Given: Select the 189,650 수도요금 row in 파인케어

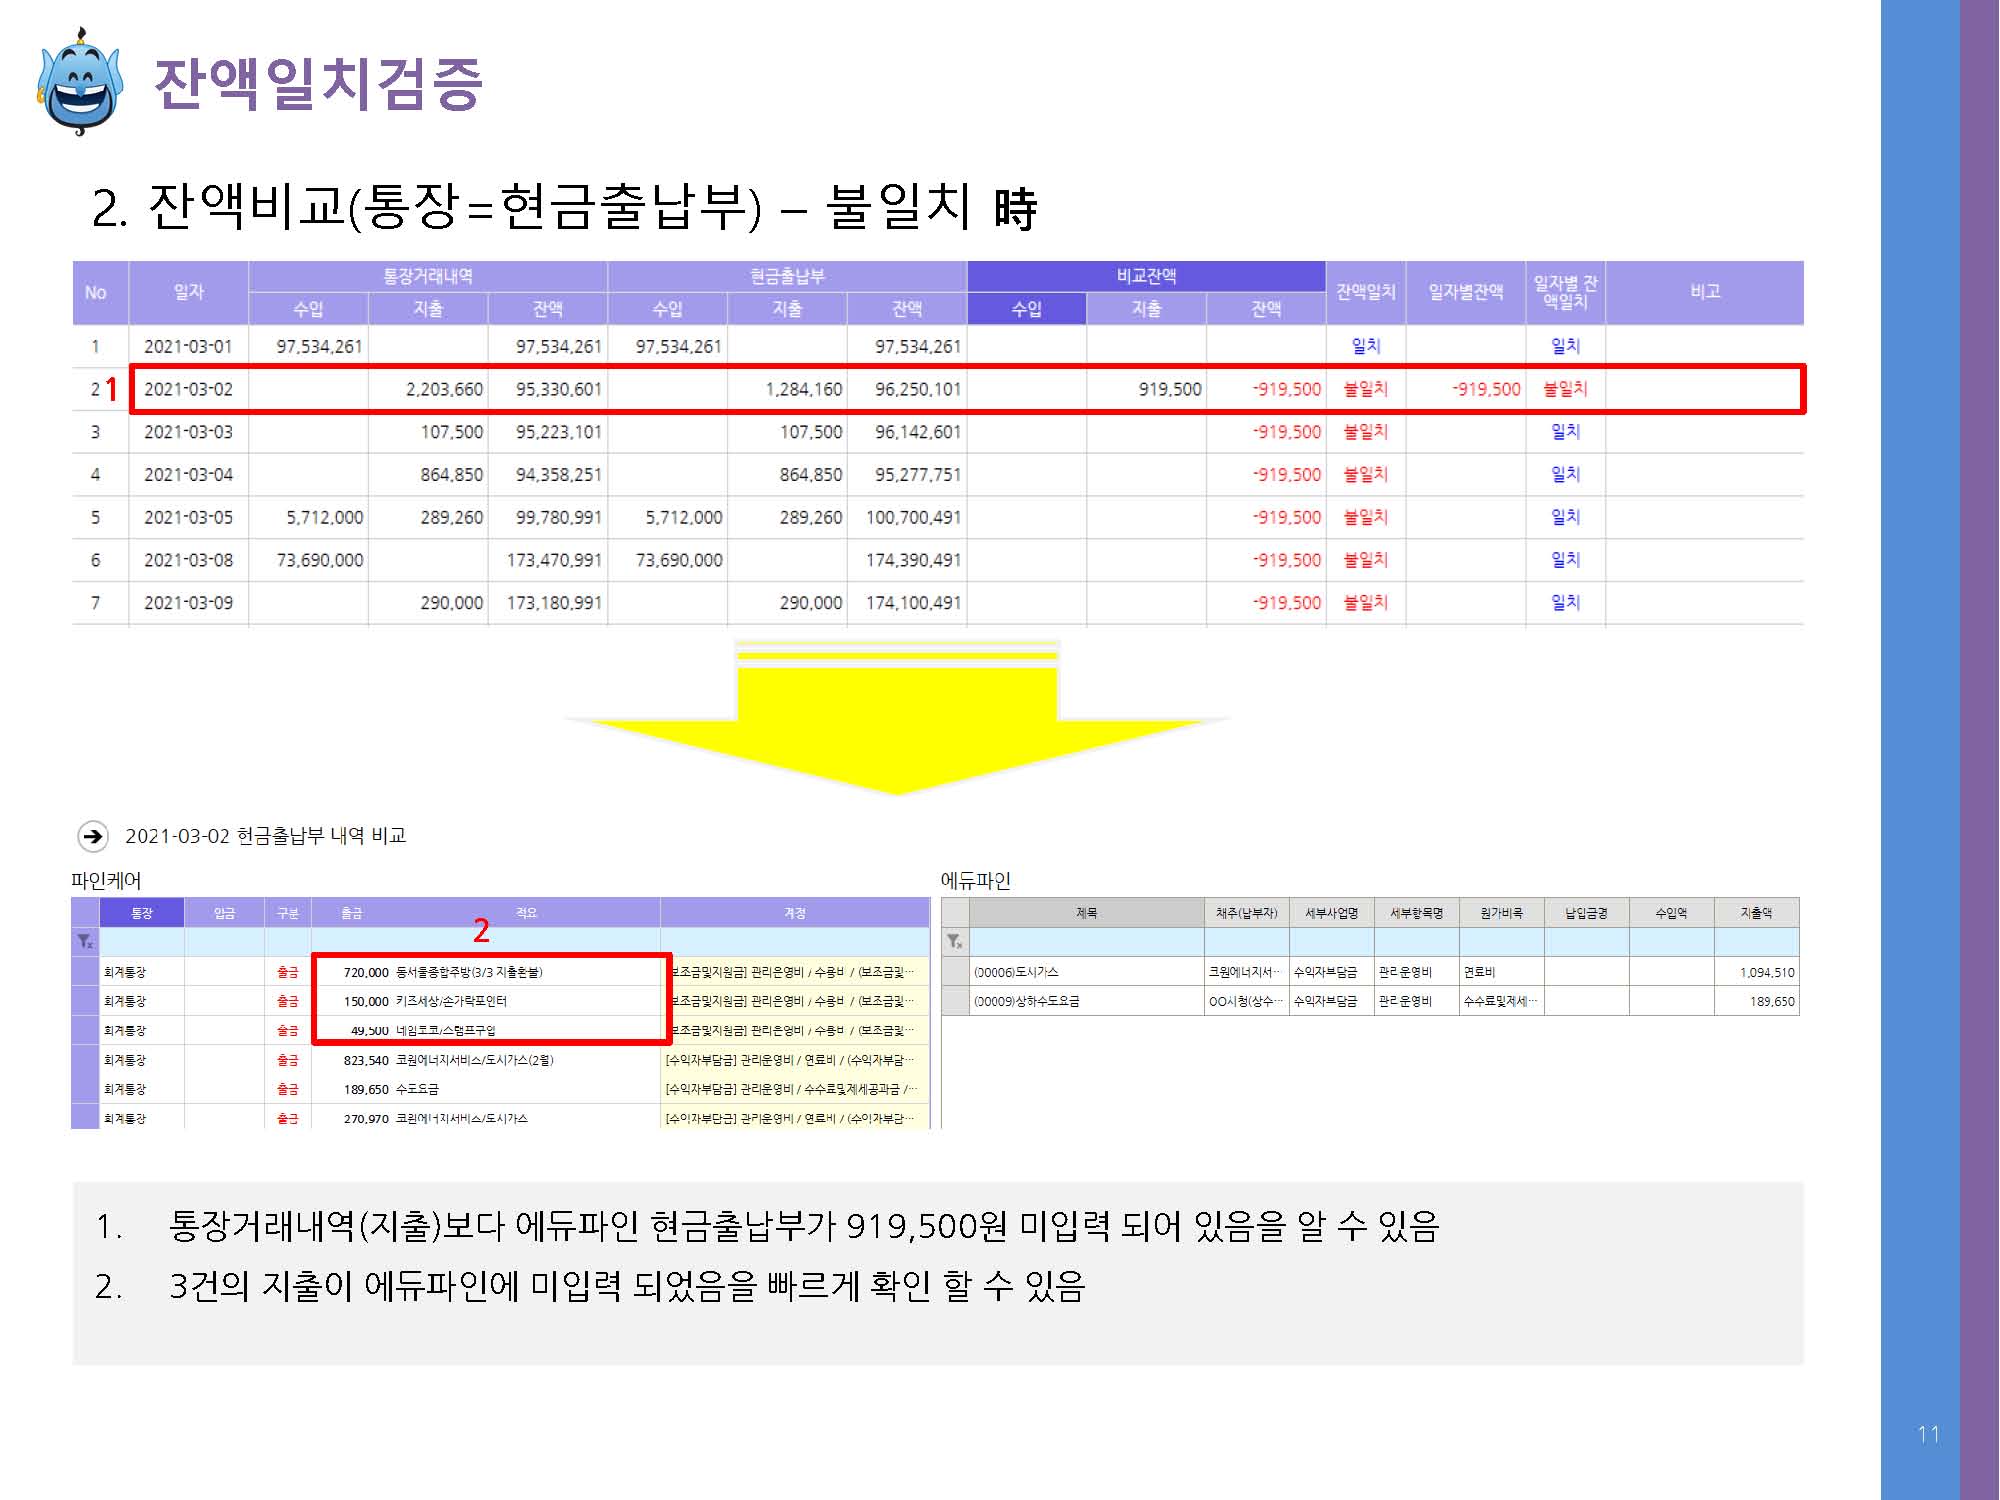Looking at the screenshot, I should point(391,1089).
